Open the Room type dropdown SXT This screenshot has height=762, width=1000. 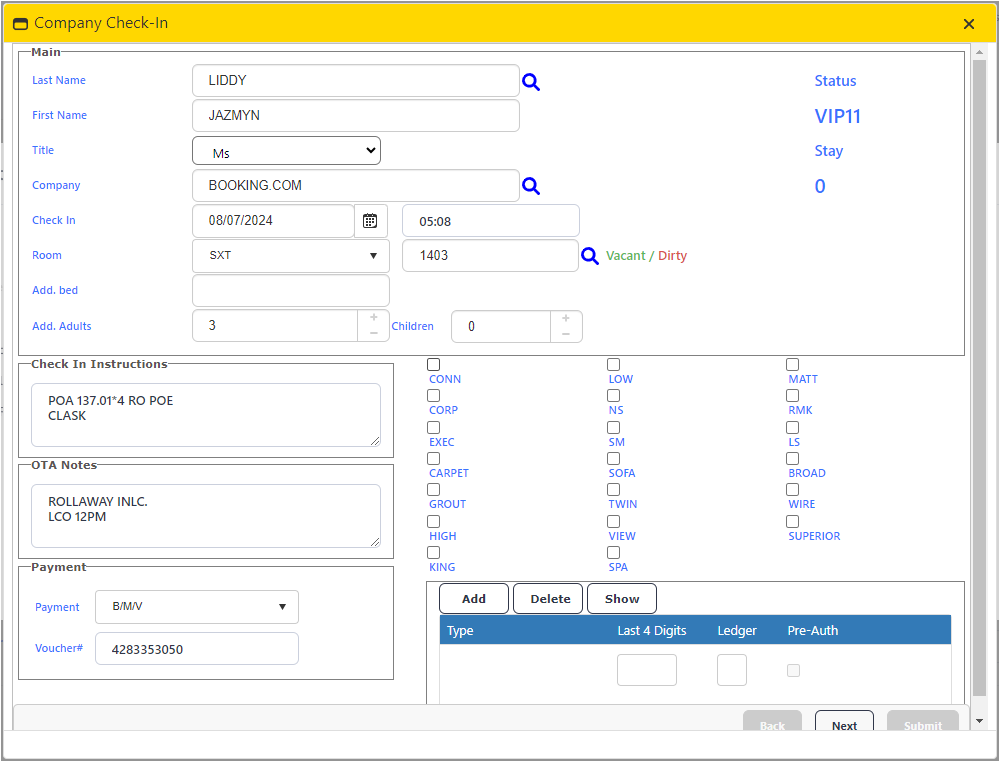click(291, 256)
